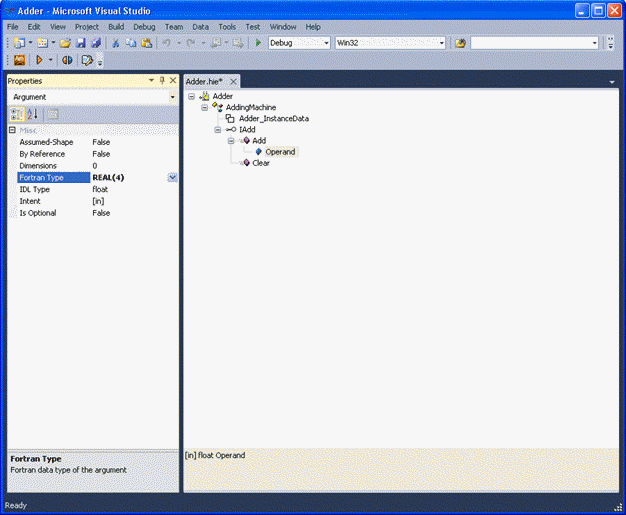Viewport: 626px width, 515px height.
Task: Select the By Reference property row
Action: [x=97, y=154]
